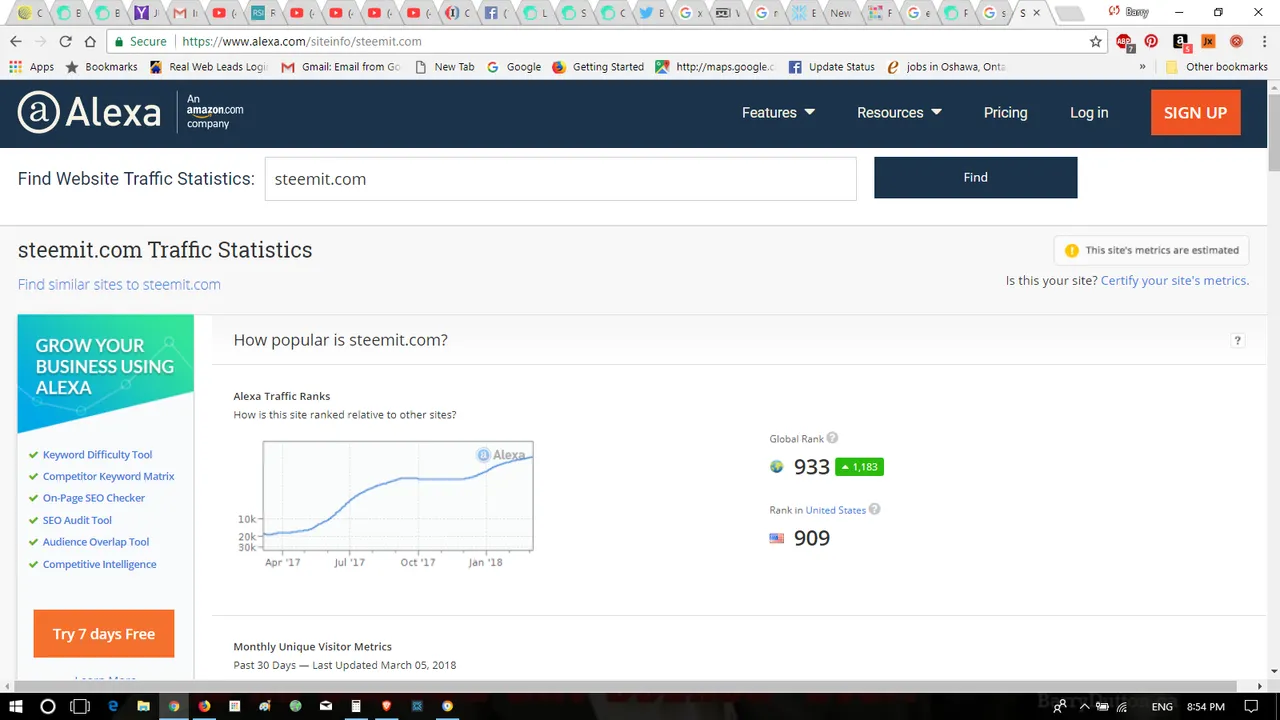Click the address bar URL
Screen dimensions: 1280x720
pyautogui.click(x=302, y=41)
